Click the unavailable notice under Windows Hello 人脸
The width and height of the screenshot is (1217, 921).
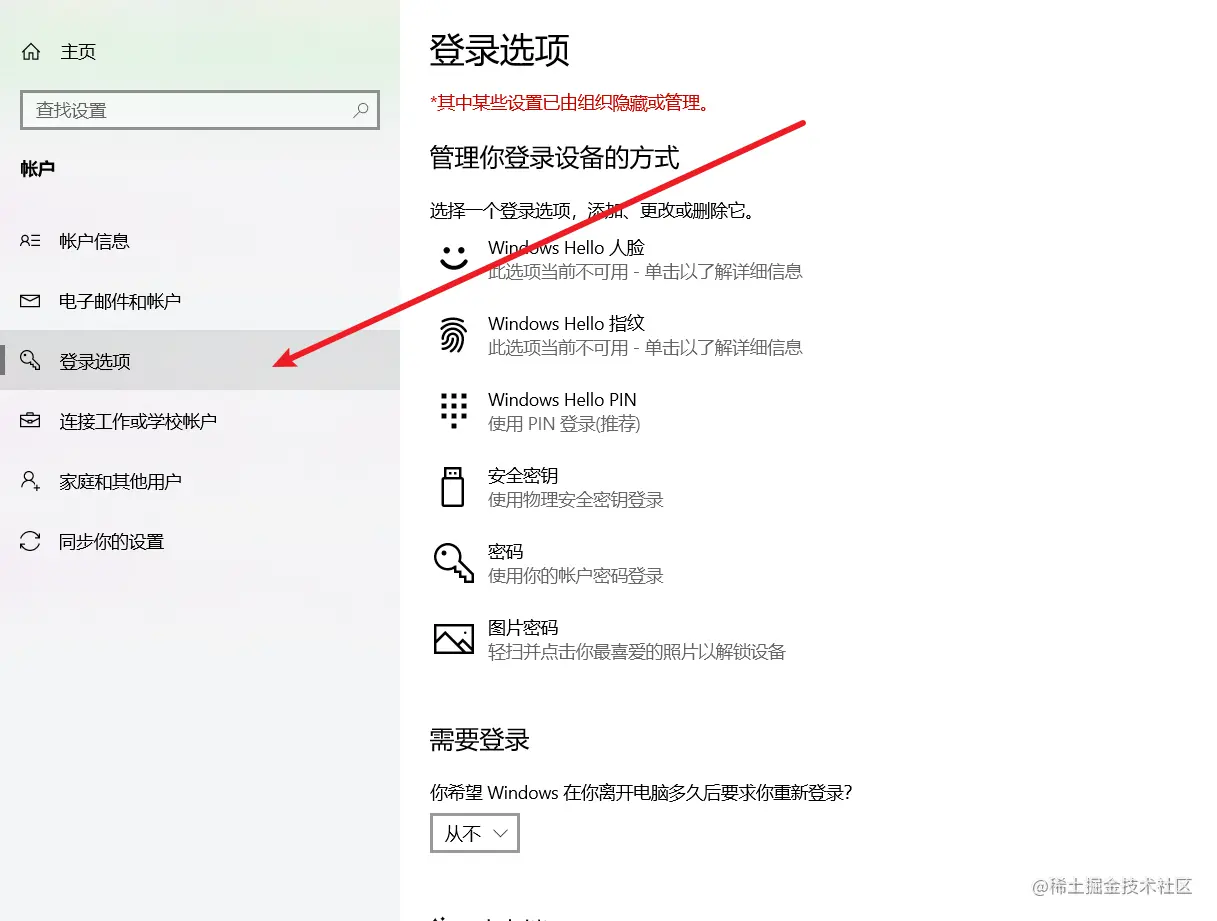(x=645, y=272)
